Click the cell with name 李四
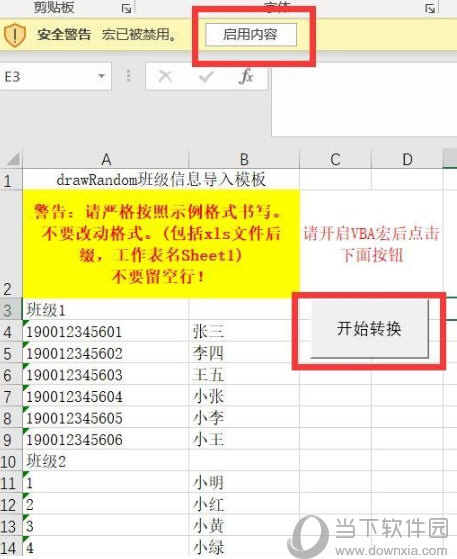457x559 pixels. tap(244, 353)
